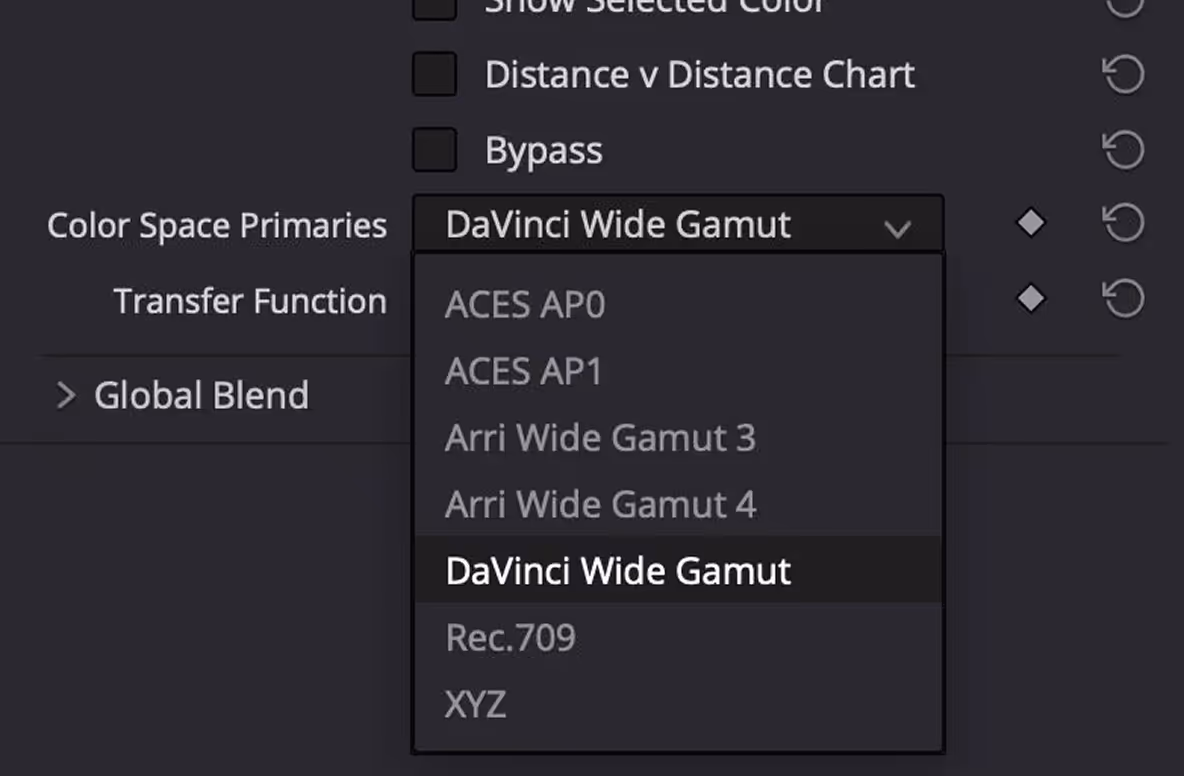Viewport: 1184px width, 776px height.
Task: Toggle the Bypass checkbox
Action: coord(434,149)
